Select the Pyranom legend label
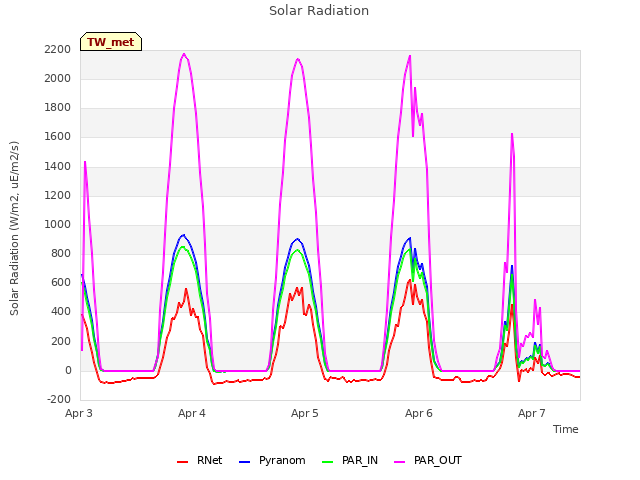 tap(282, 460)
